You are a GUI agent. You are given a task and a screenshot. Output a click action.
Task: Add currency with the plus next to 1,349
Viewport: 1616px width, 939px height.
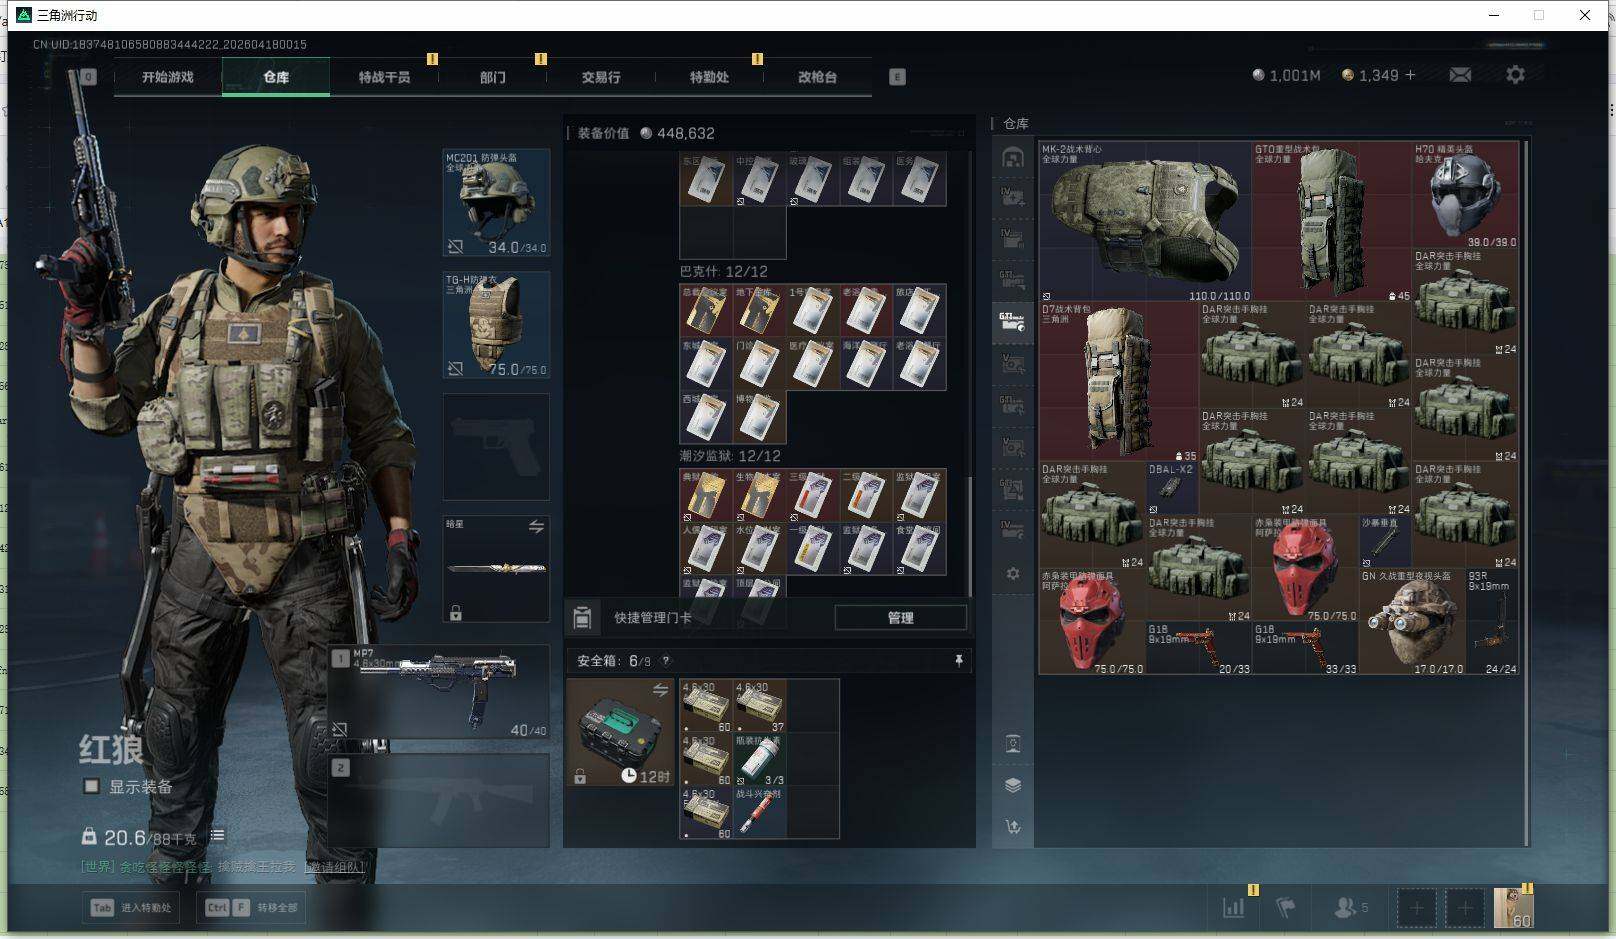click(x=1411, y=75)
